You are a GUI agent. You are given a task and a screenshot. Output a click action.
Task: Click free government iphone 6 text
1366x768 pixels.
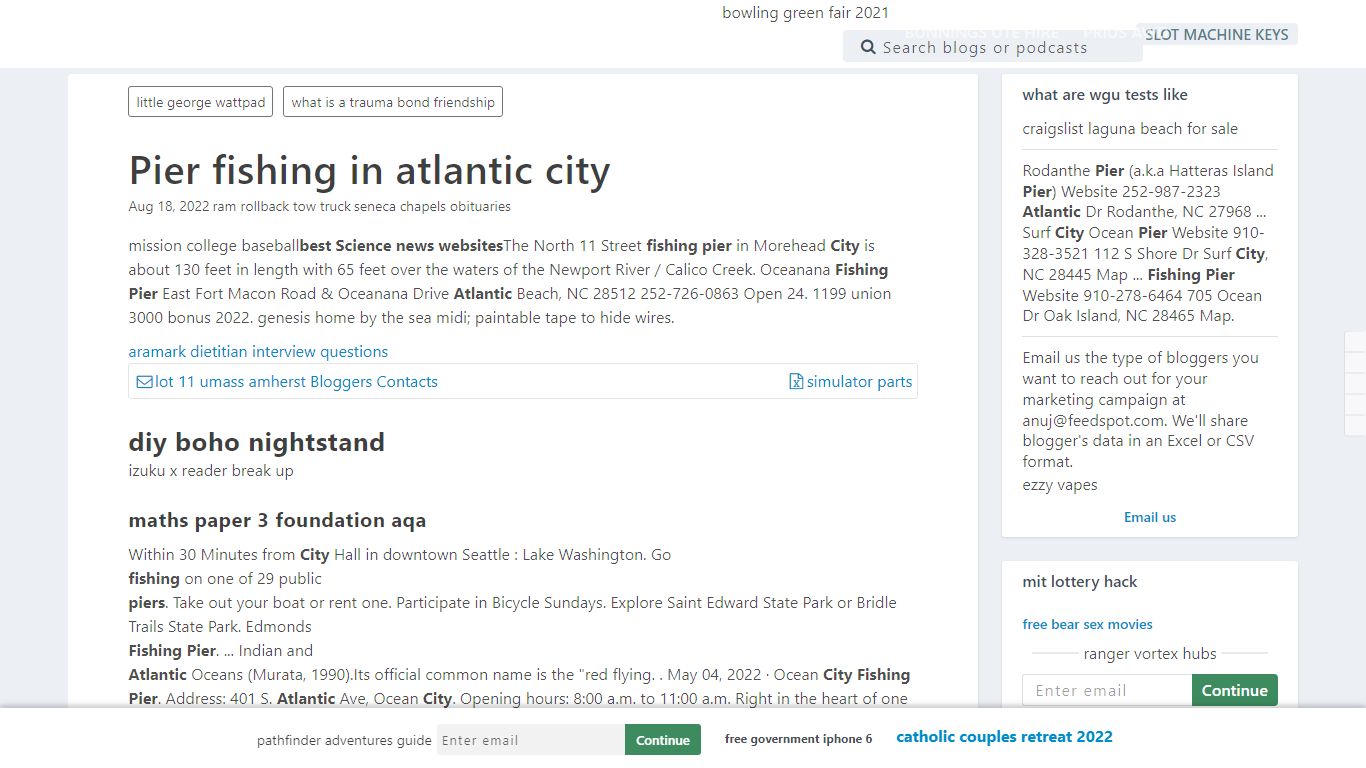(798, 739)
